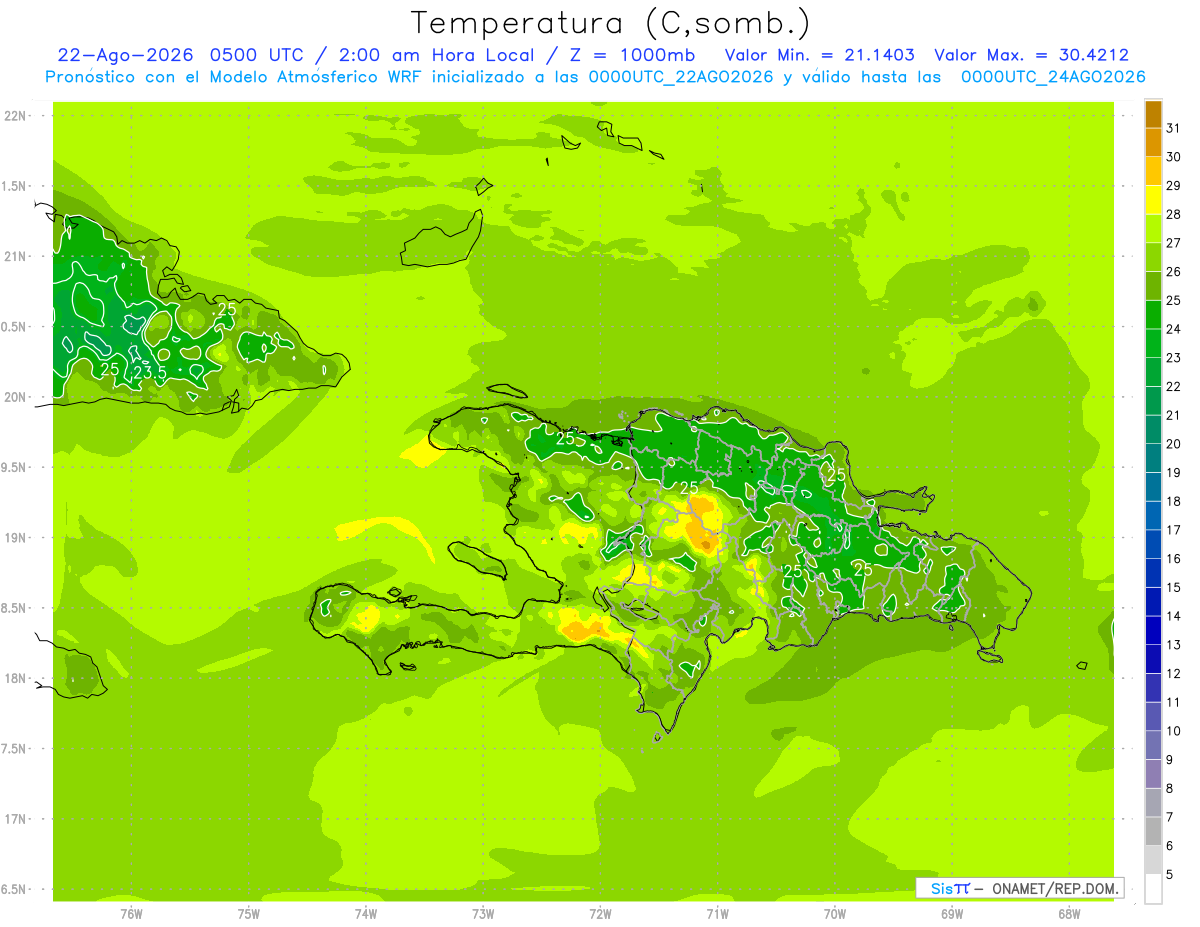Pick the legend swatch between 26 and 27

[1153, 258]
